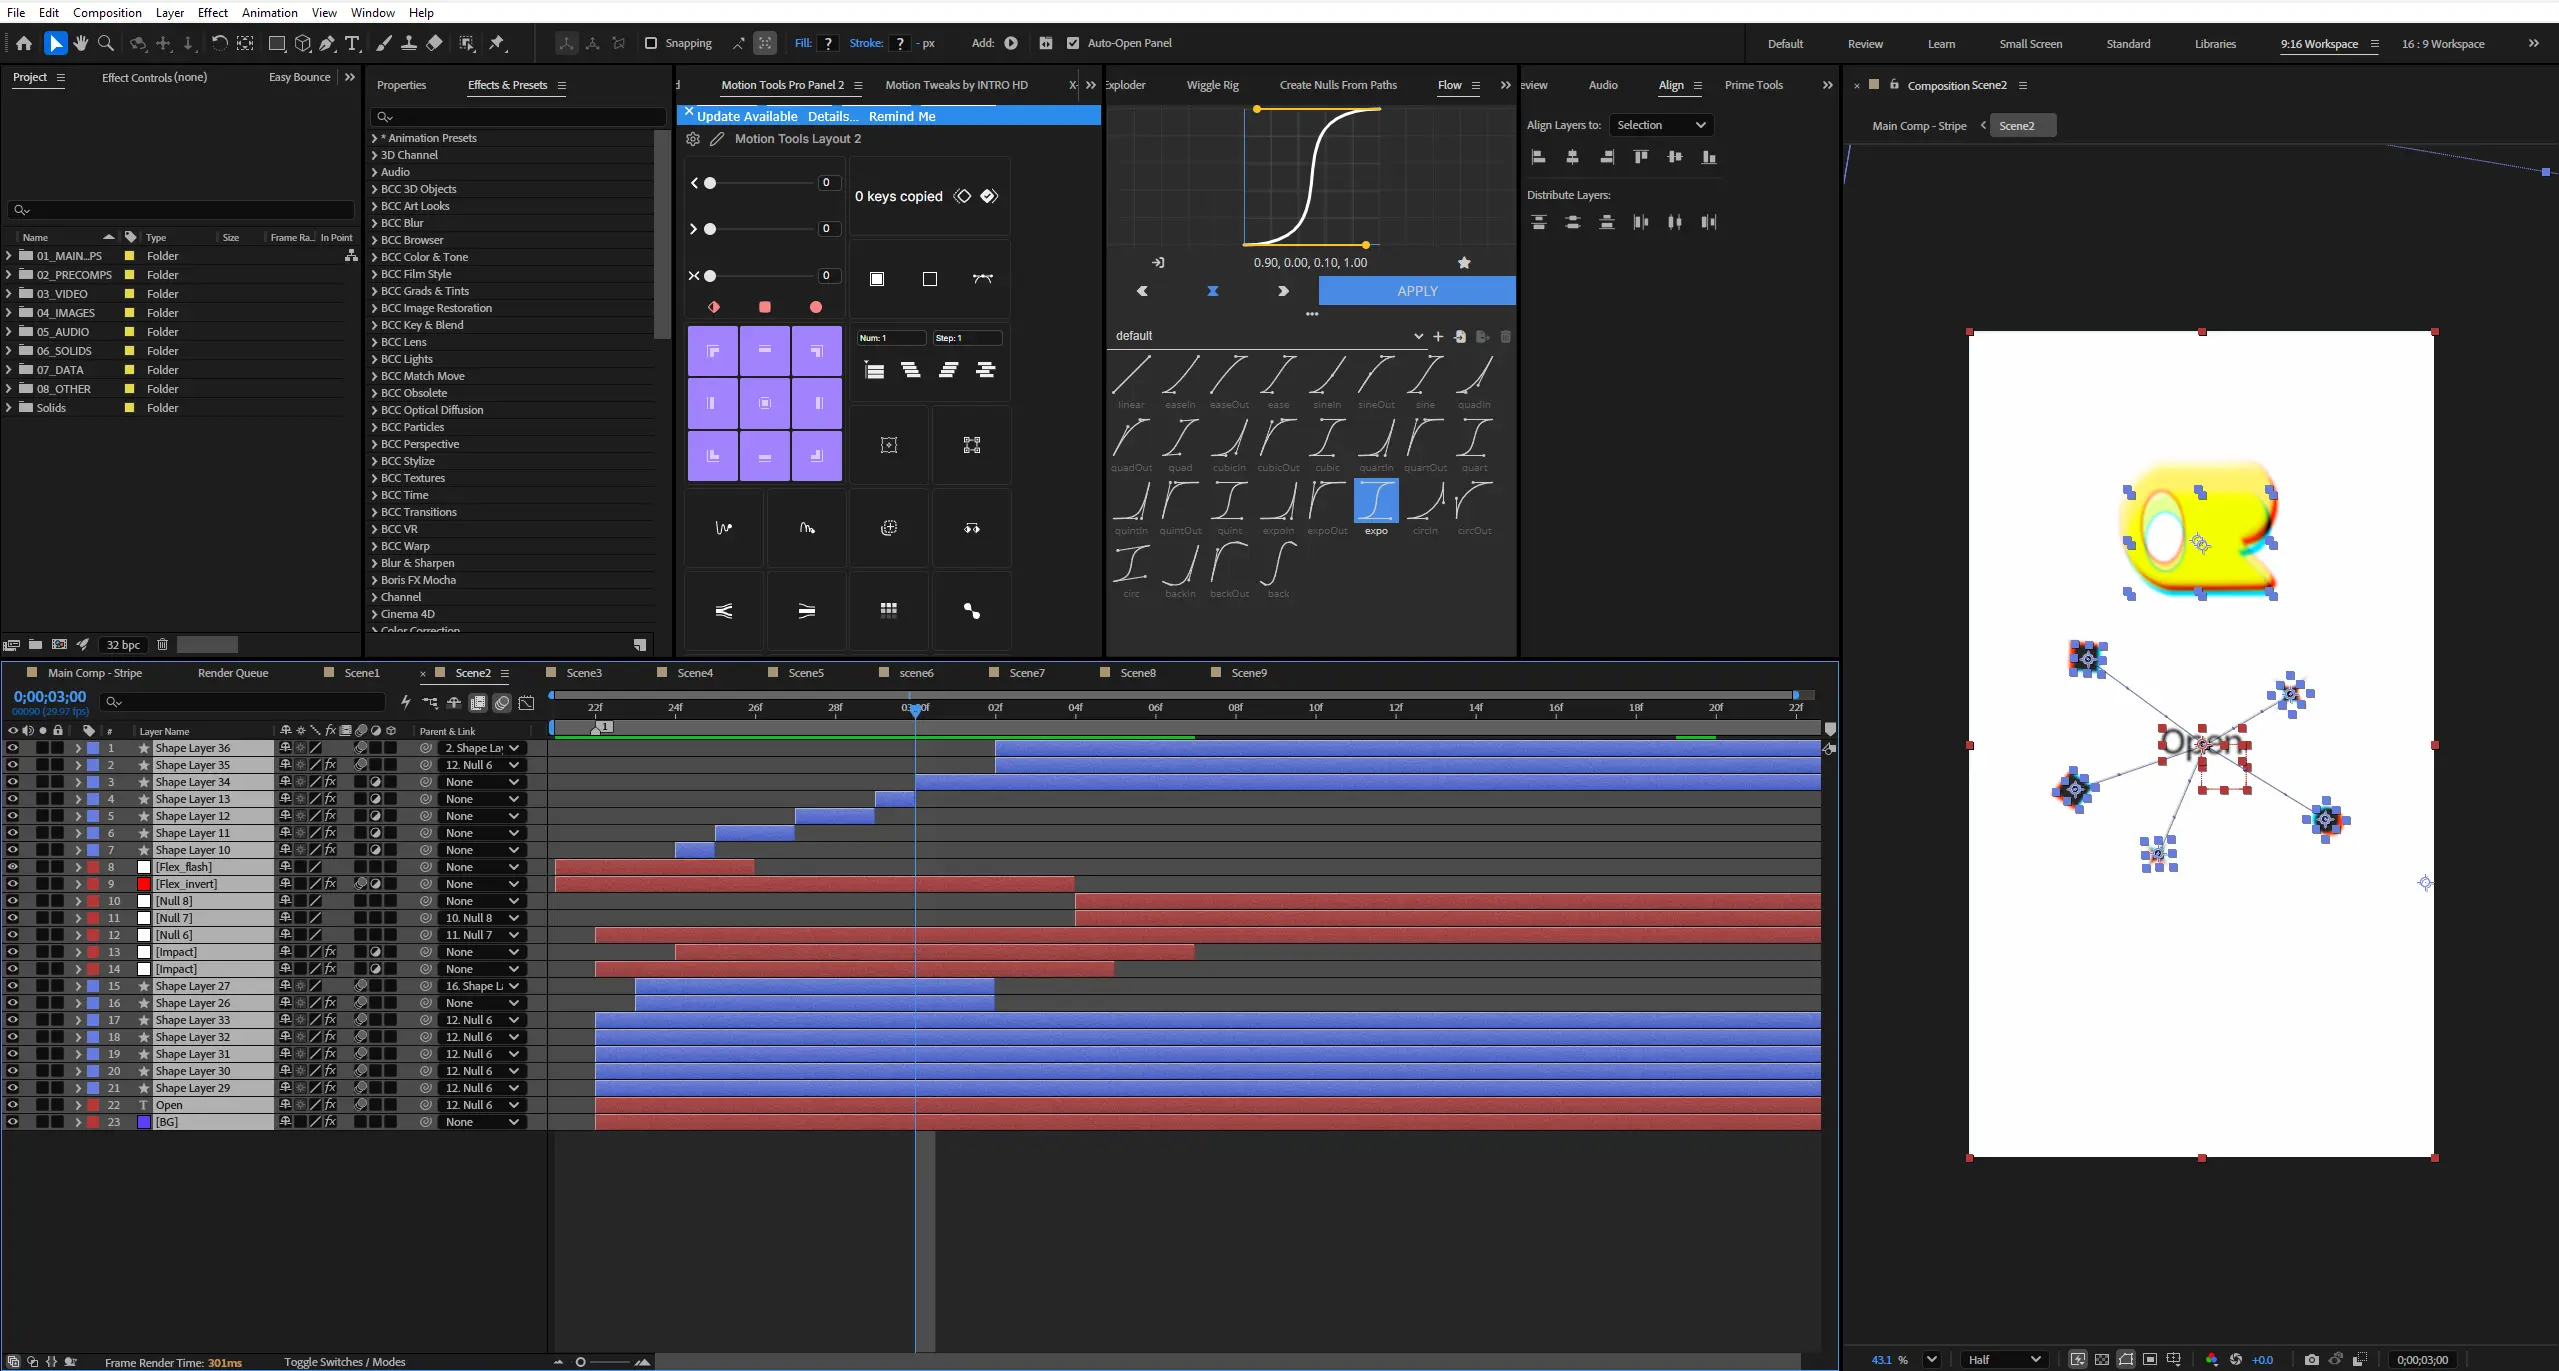Screen dimensions: 2559x1371
Task: Click the Align Left Edges icon
Action: coord(1539,157)
